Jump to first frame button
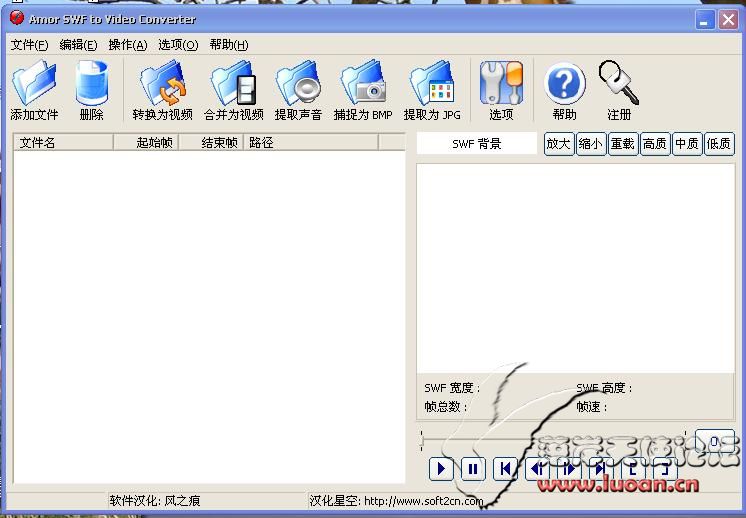This screenshot has height=518, width=746. [505, 469]
